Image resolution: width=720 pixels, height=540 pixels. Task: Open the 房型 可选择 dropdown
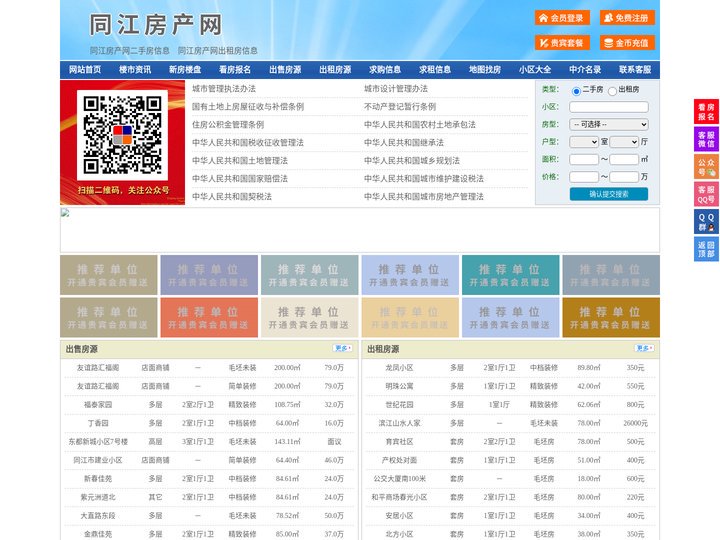point(609,124)
